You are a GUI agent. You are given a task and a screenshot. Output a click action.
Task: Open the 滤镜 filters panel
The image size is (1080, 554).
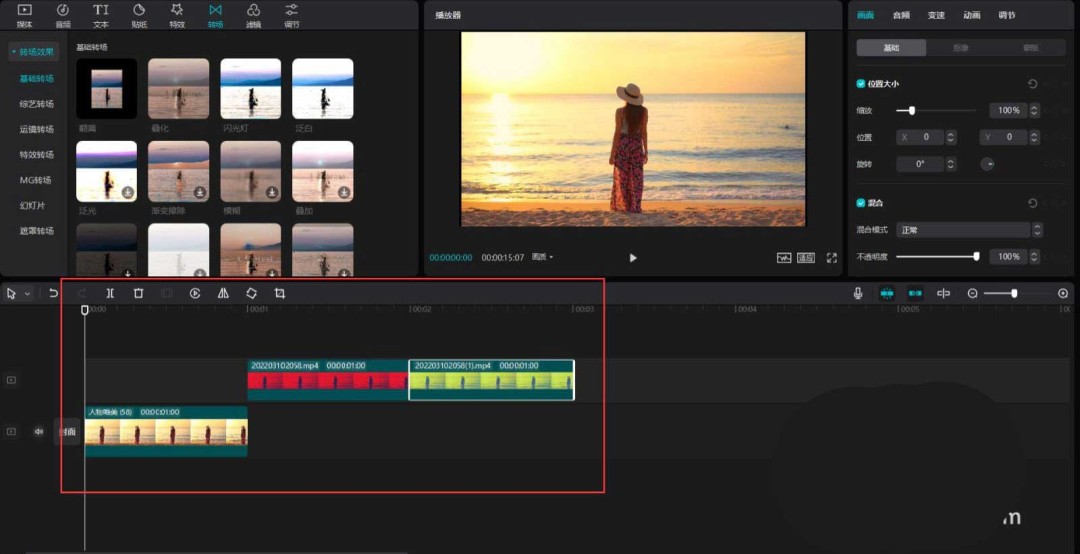pos(253,14)
